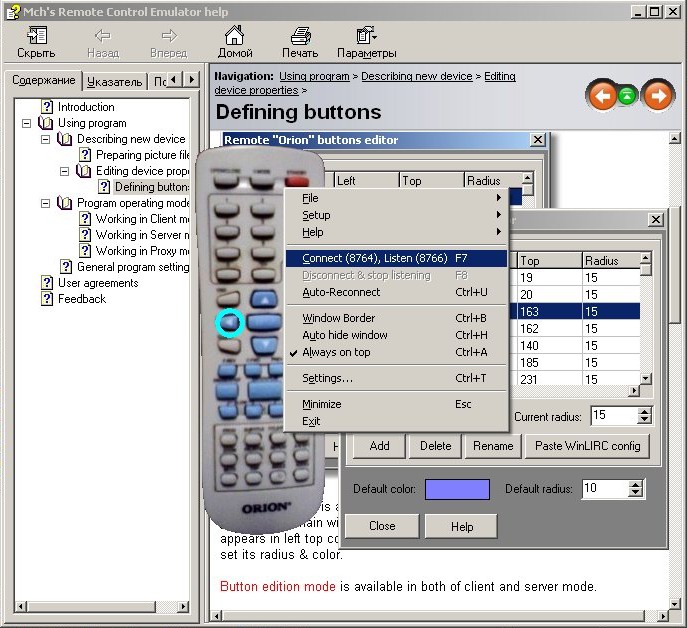Click the Скрыть (Hide) toolbar icon
This screenshot has height=628, width=687.
coord(37,35)
